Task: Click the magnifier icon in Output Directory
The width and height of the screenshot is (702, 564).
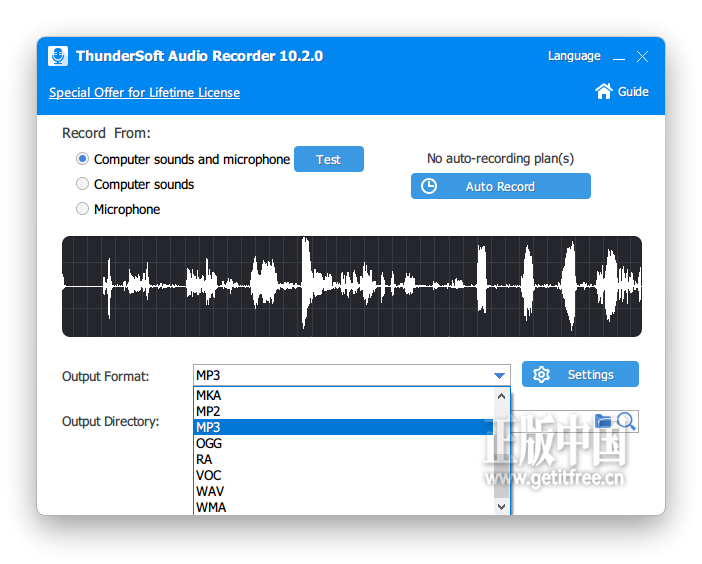Action: coord(626,421)
